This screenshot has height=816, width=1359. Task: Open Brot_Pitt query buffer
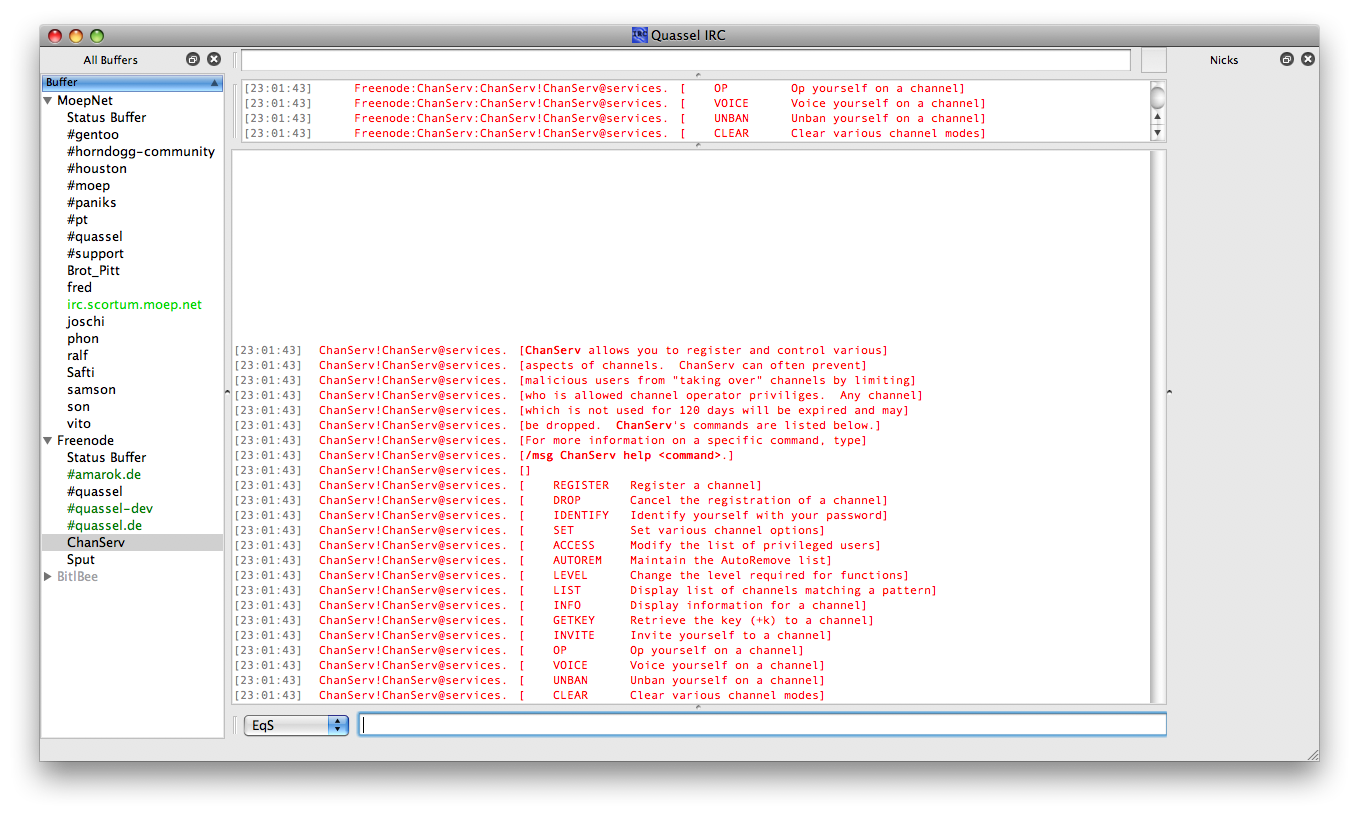point(93,271)
